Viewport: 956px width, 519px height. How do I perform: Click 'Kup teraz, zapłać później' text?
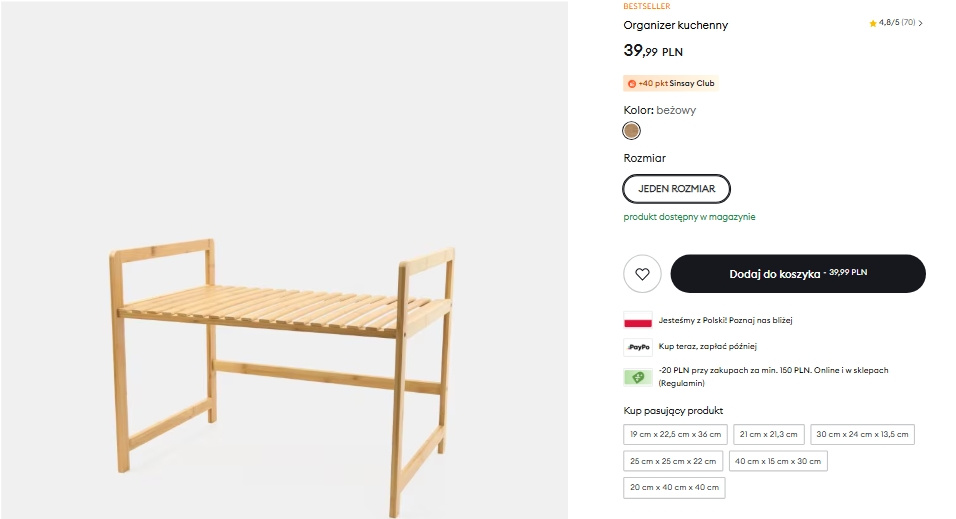pos(708,347)
